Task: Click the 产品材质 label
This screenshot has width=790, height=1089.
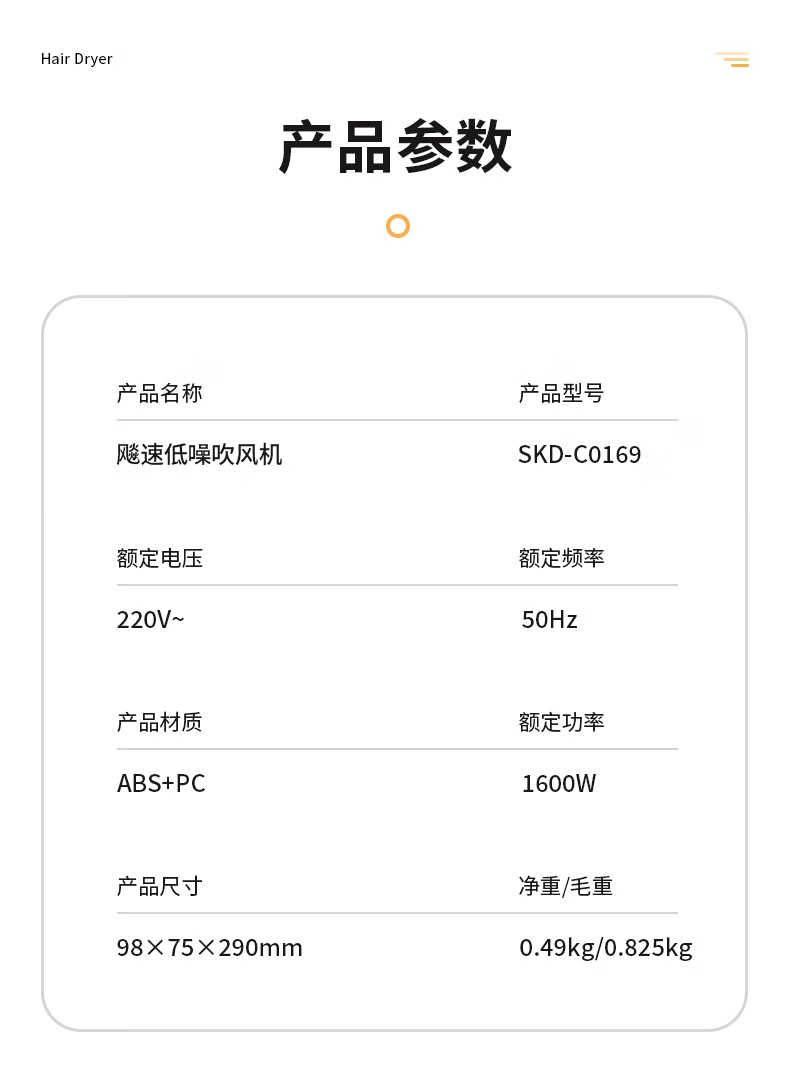Action: pos(159,722)
